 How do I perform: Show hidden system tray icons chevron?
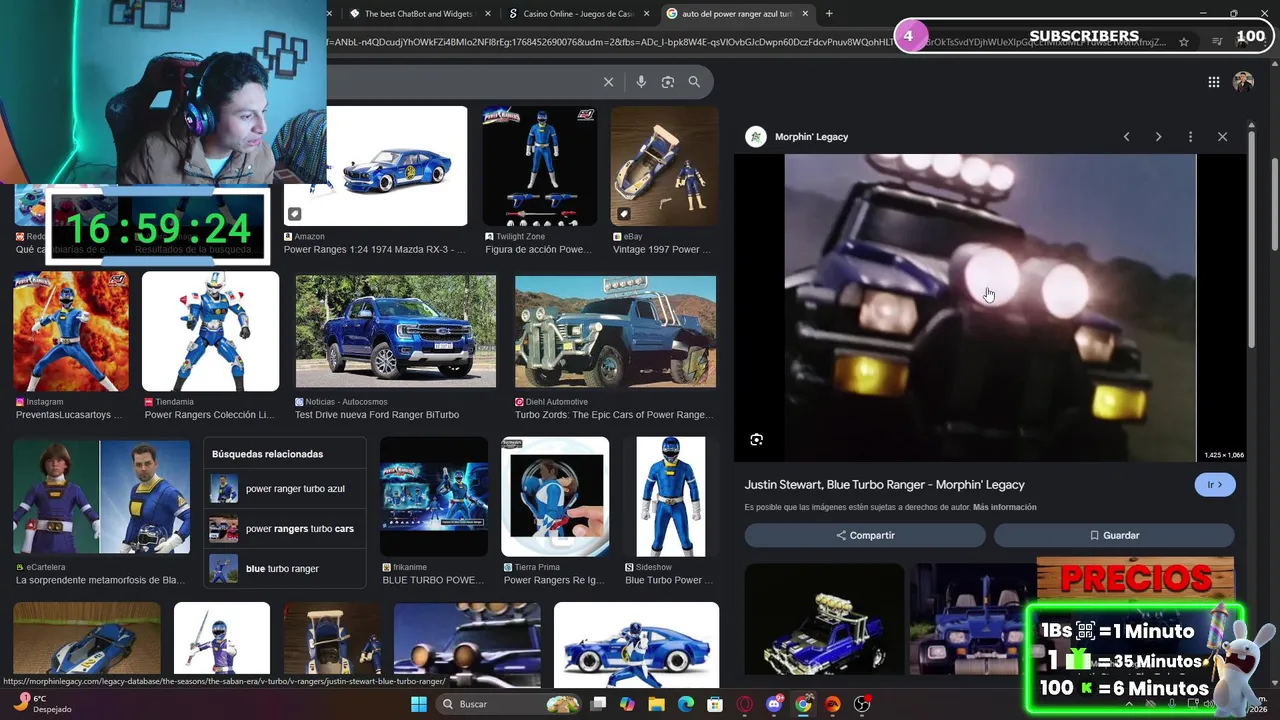(1129, 704)
